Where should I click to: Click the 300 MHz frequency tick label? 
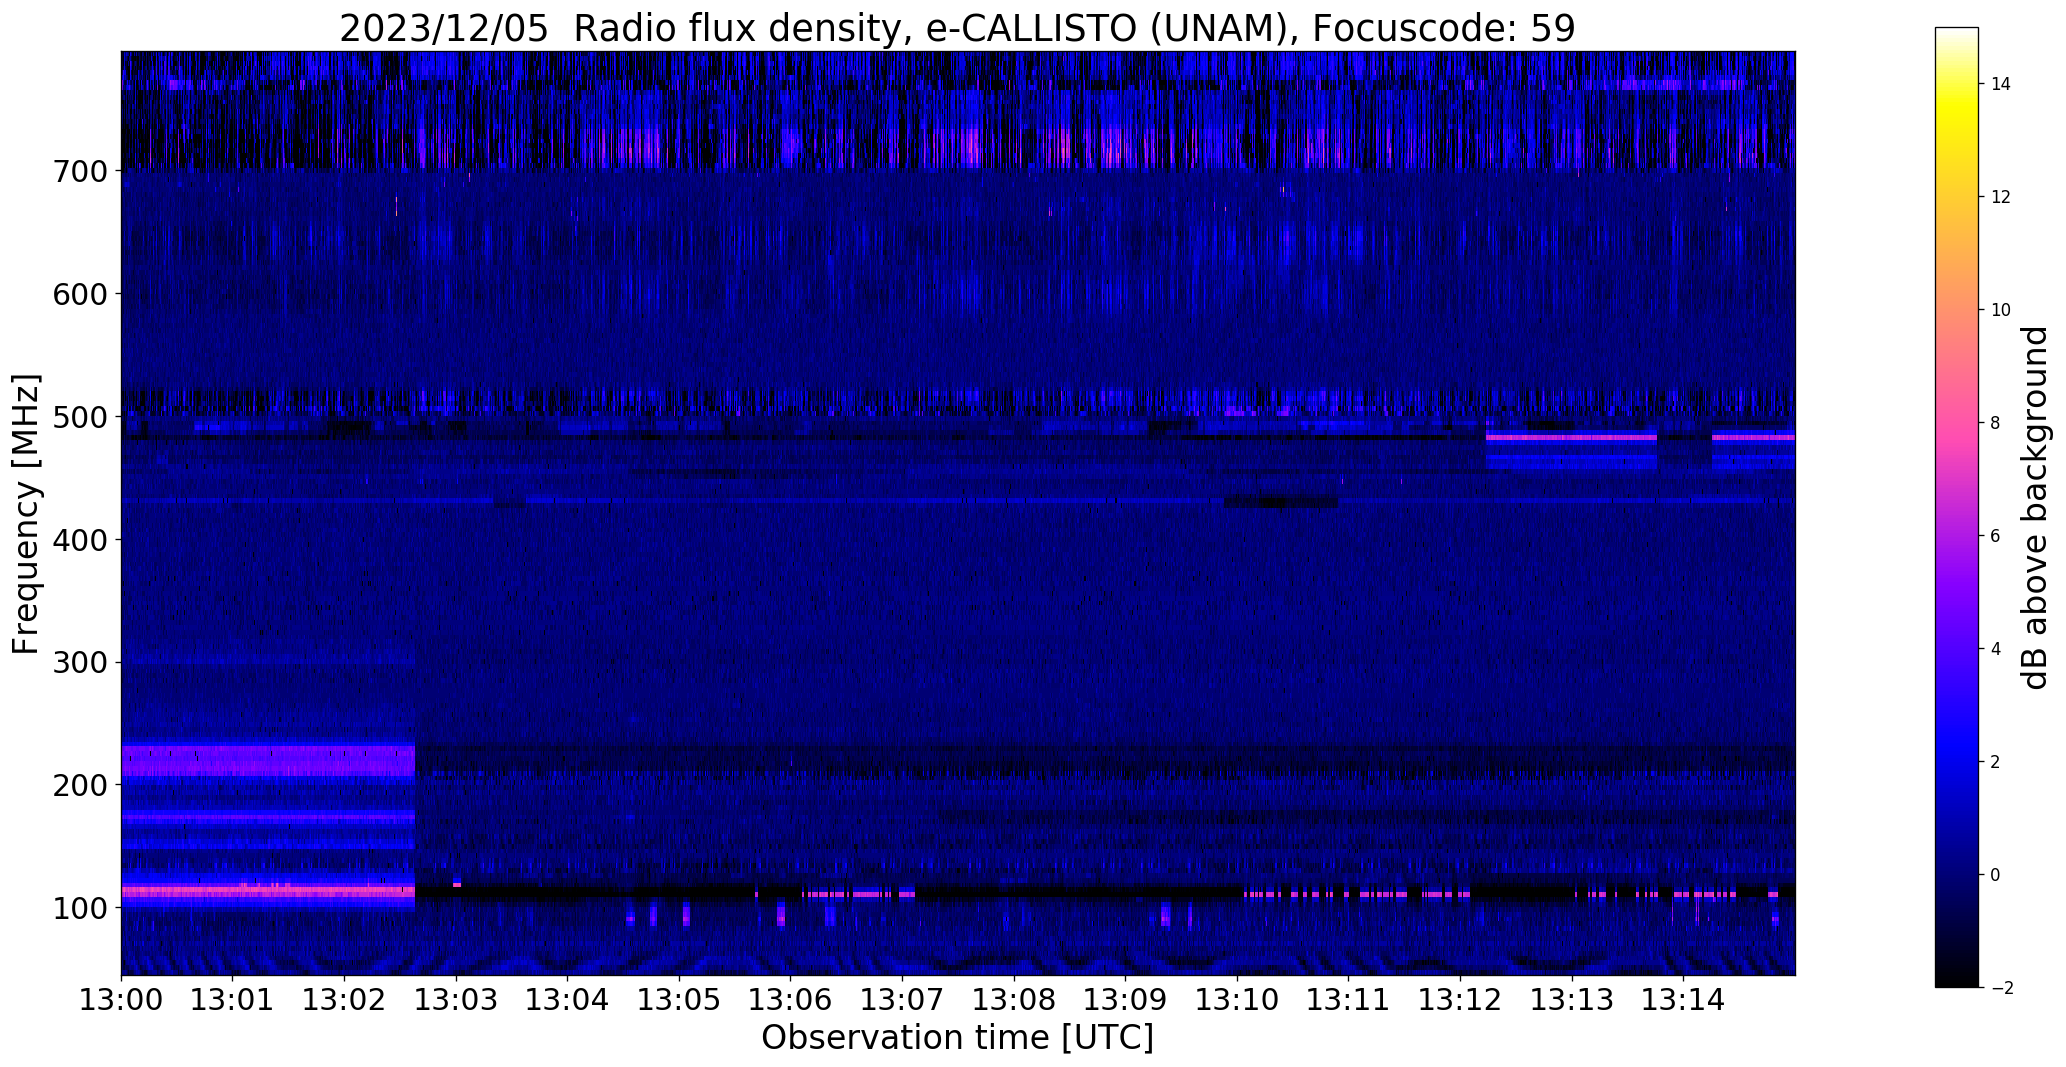click(x=79, y=662)
